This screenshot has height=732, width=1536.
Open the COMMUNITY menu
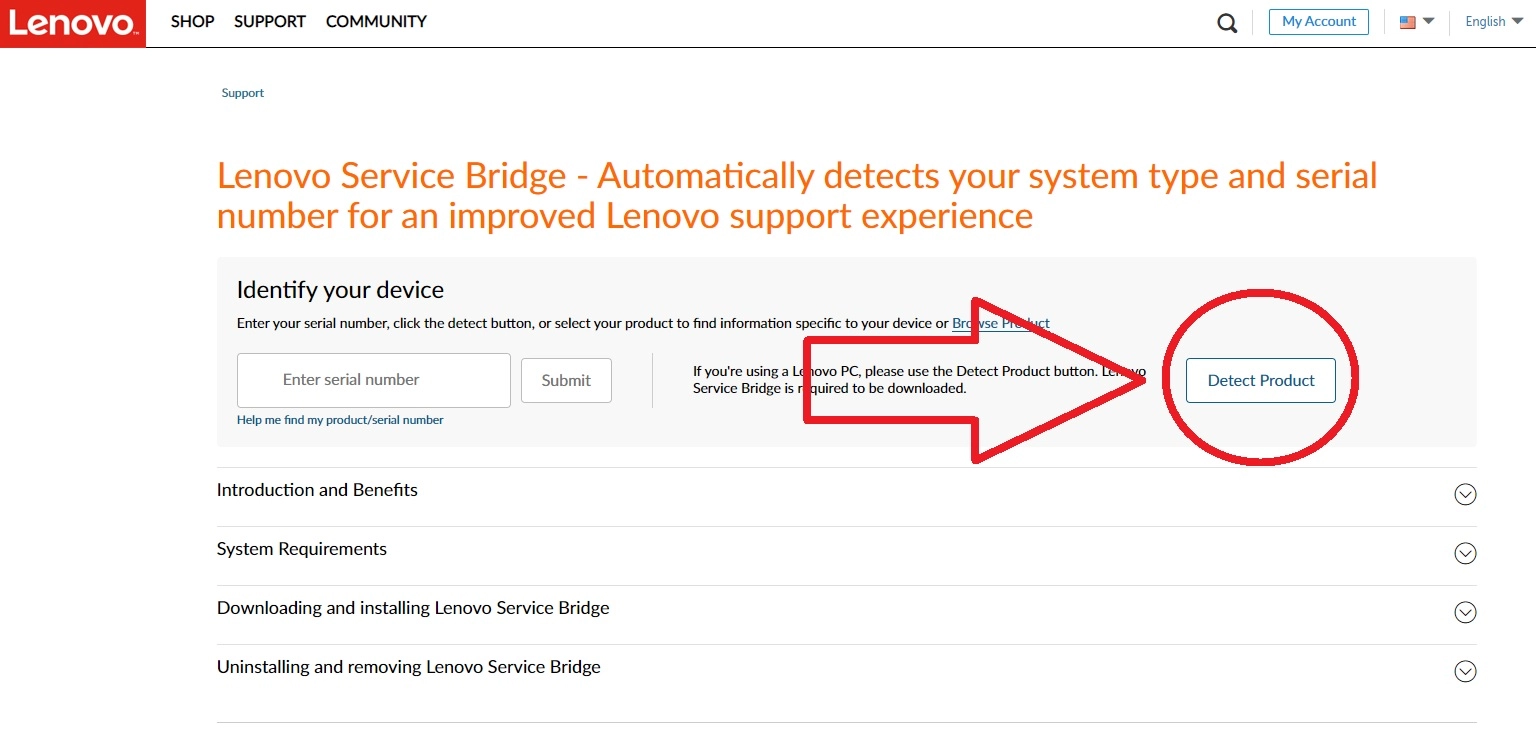(x=376, y=21)
